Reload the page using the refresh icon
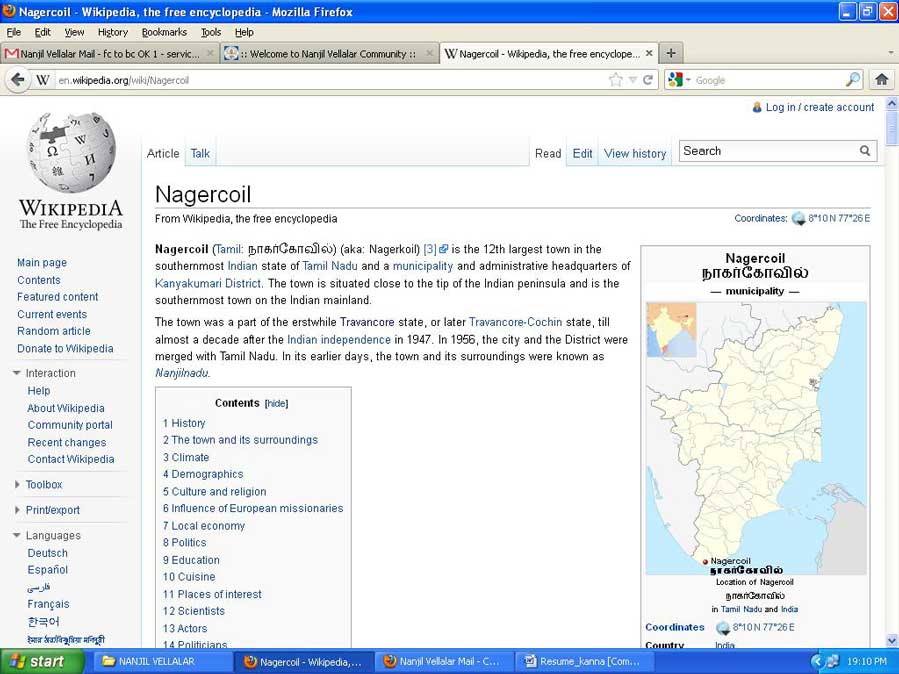The width and height of the screenshot is (899, 674). 648,80
